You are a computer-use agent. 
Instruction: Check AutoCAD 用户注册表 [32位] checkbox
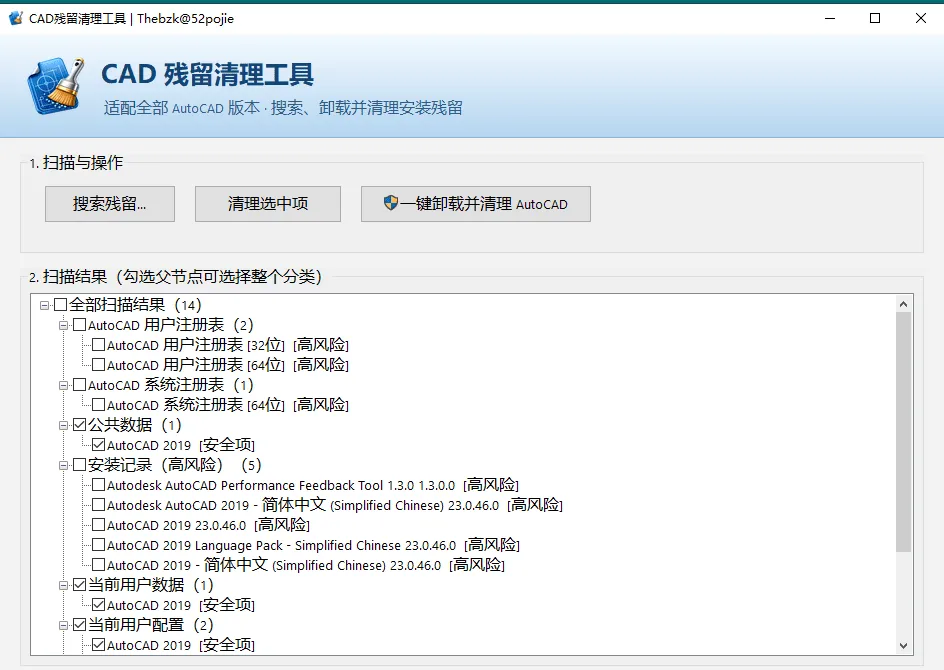click(x=99, y=345)
